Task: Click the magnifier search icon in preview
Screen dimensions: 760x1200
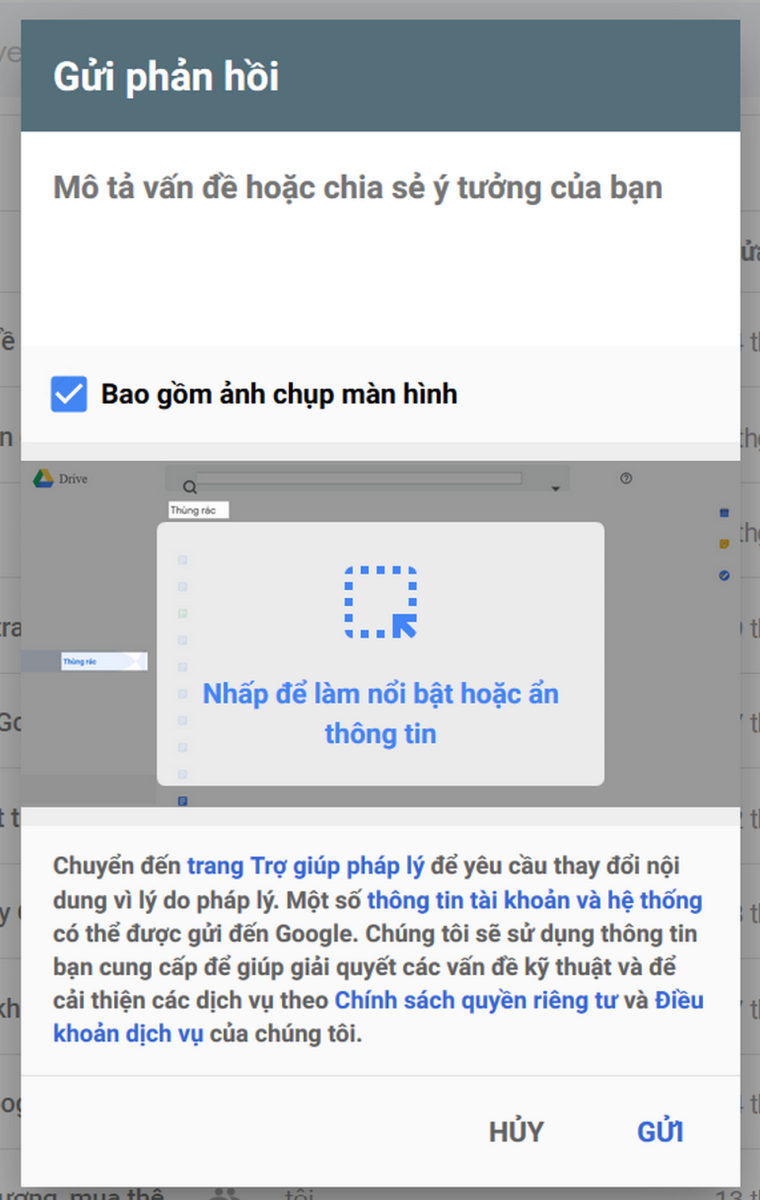Action: point(189,487)
